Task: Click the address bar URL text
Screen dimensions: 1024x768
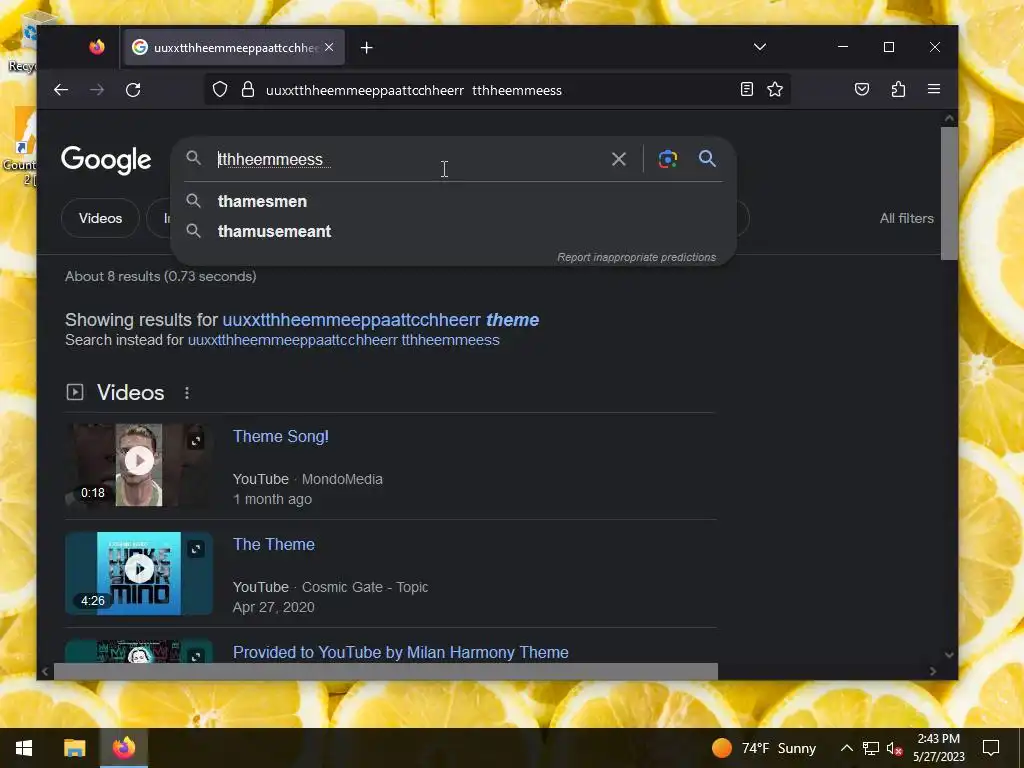Action: coord(413,90)
